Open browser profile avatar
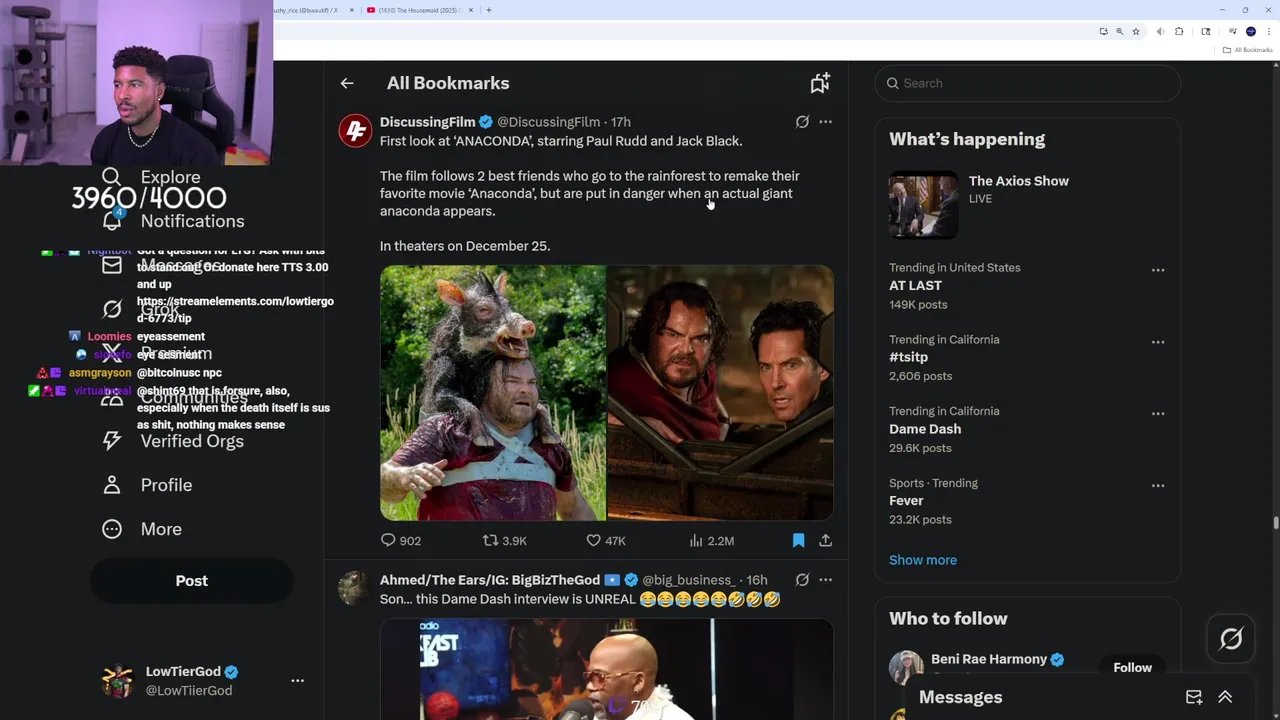 click(1250, 32)
